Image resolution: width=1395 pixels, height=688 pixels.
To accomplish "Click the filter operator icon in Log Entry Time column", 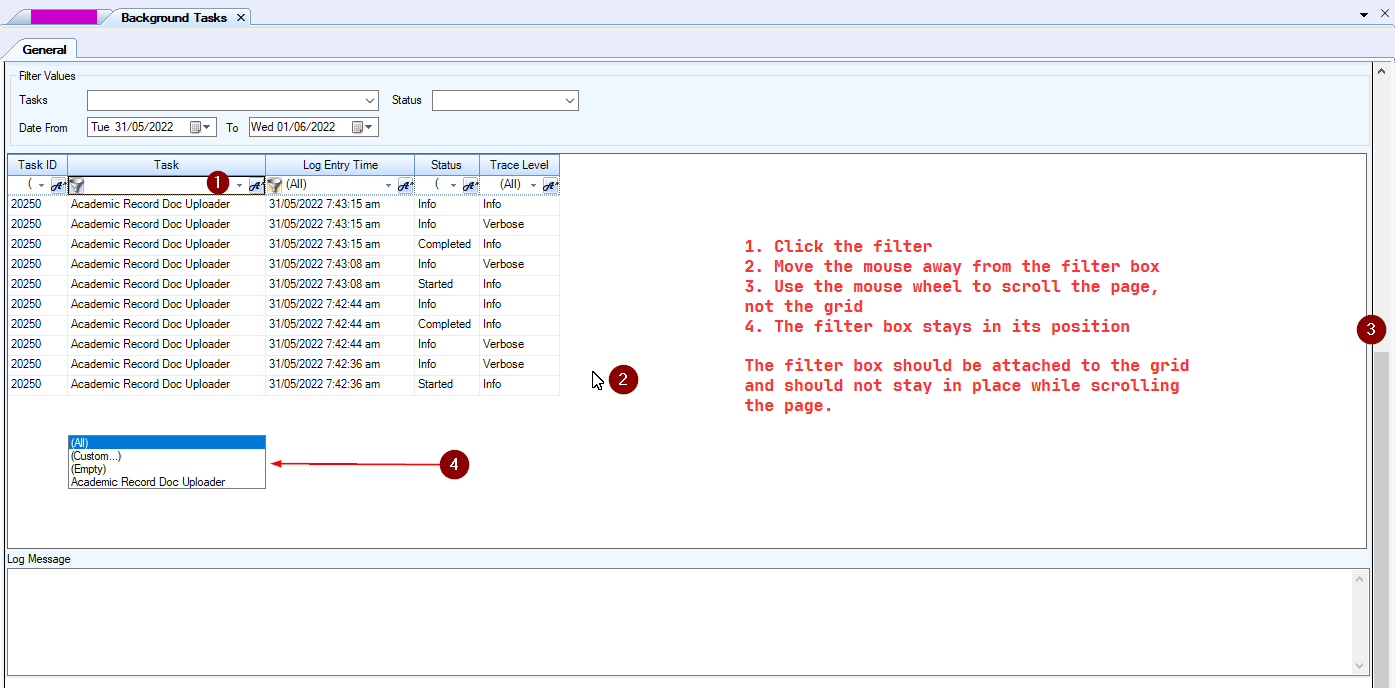I will [405, 185].
